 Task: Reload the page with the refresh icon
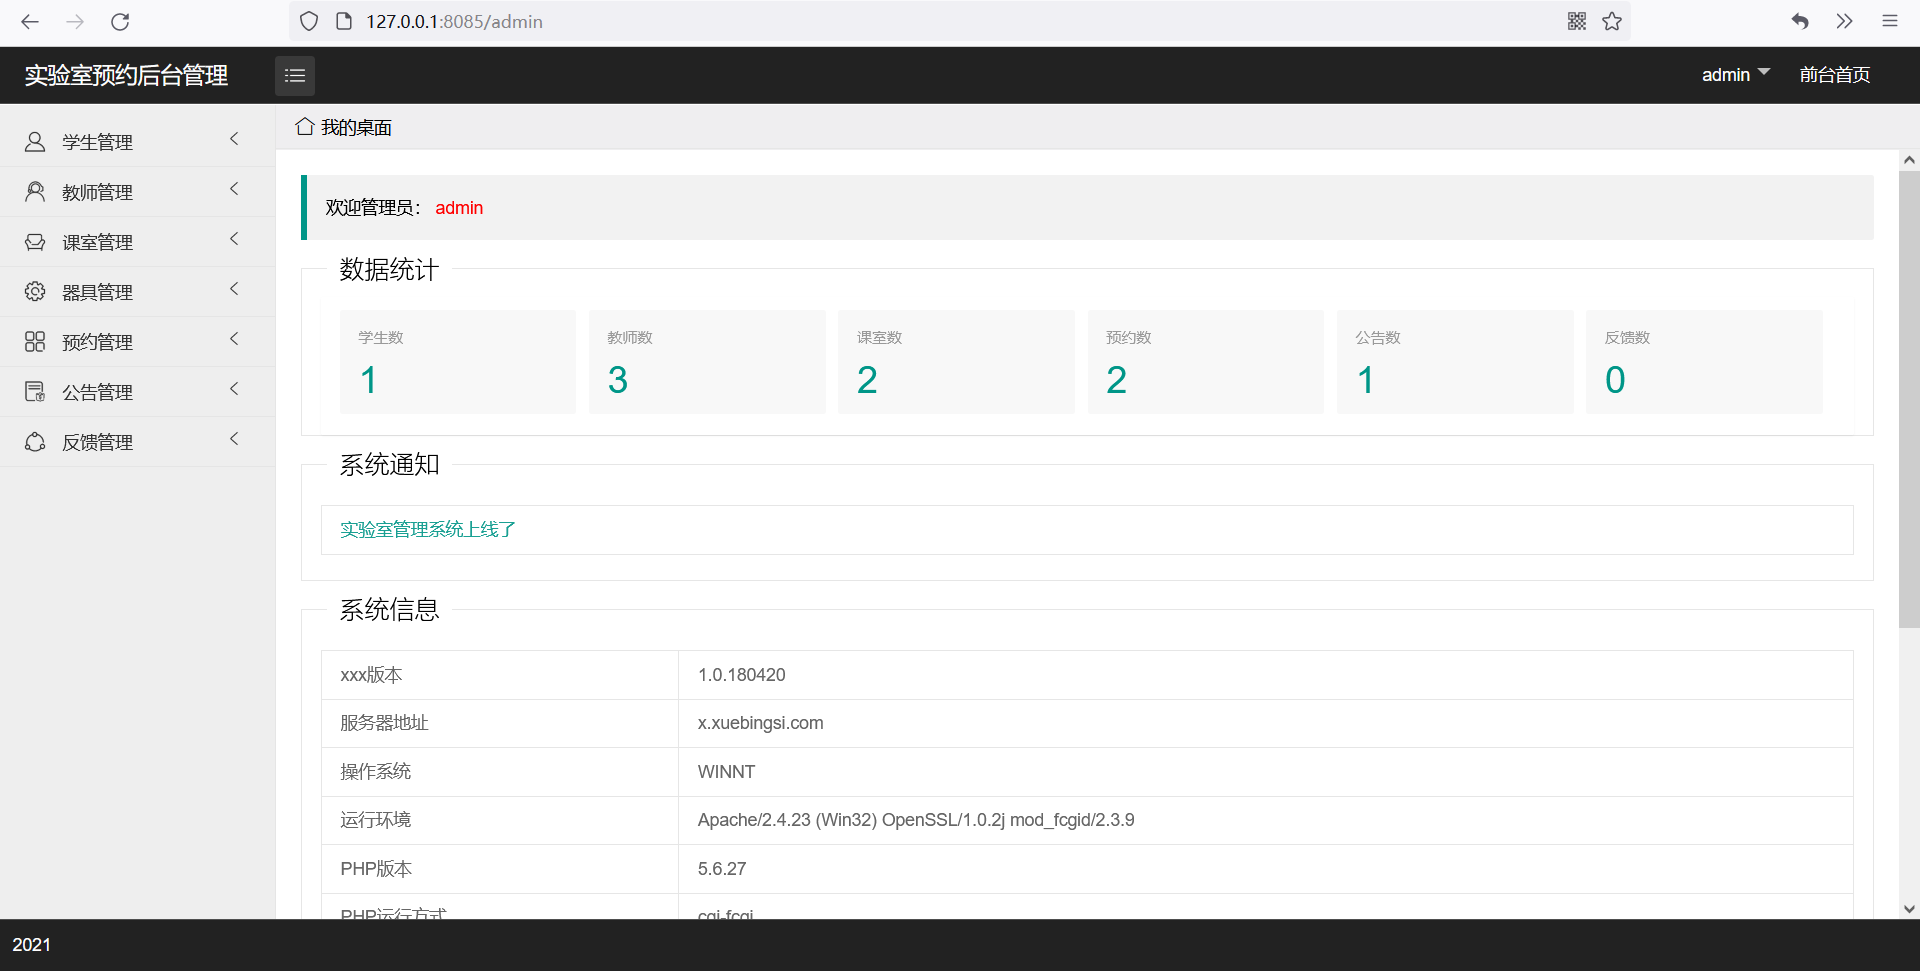120,22
